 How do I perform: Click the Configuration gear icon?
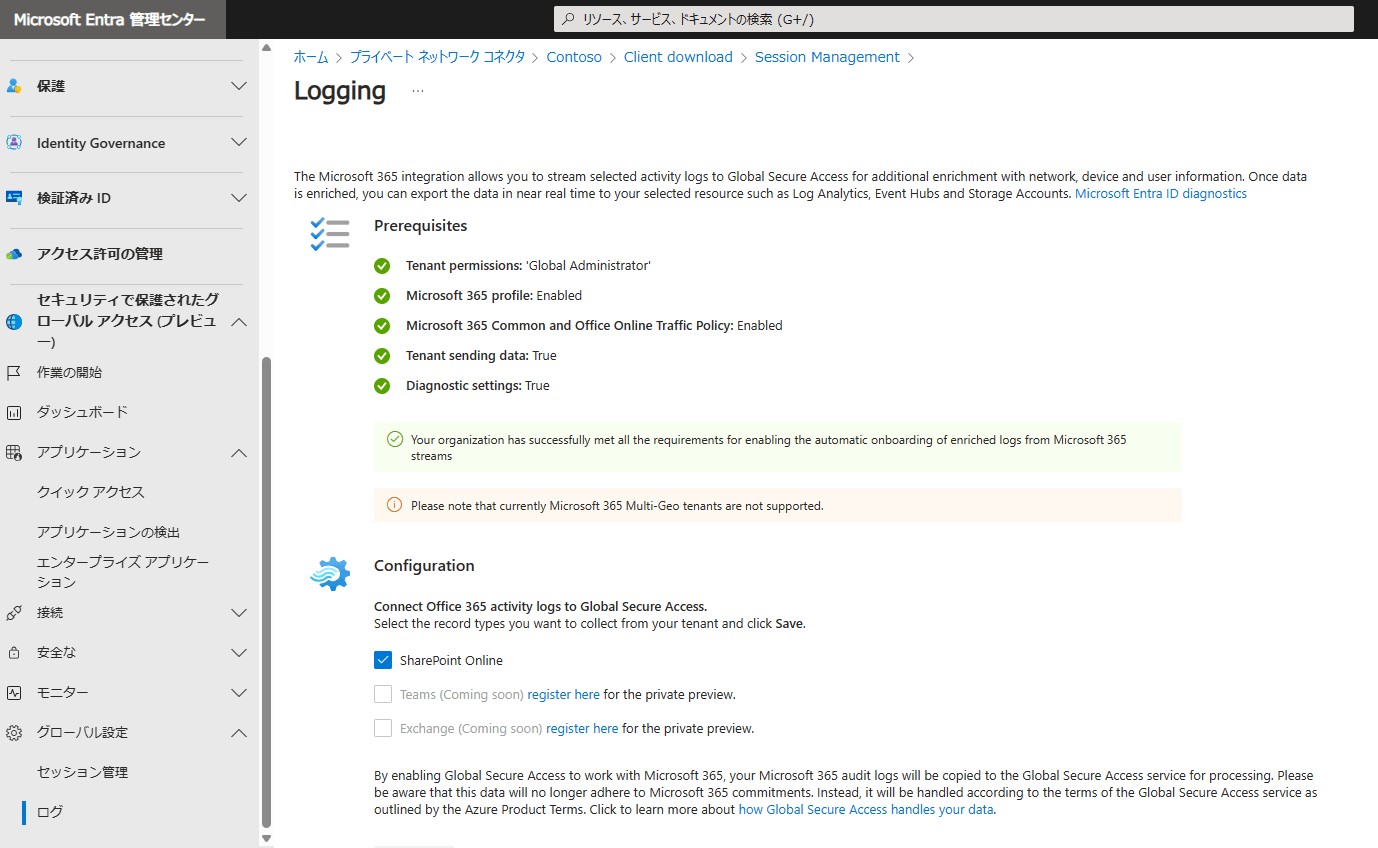(x=330, y=573)
